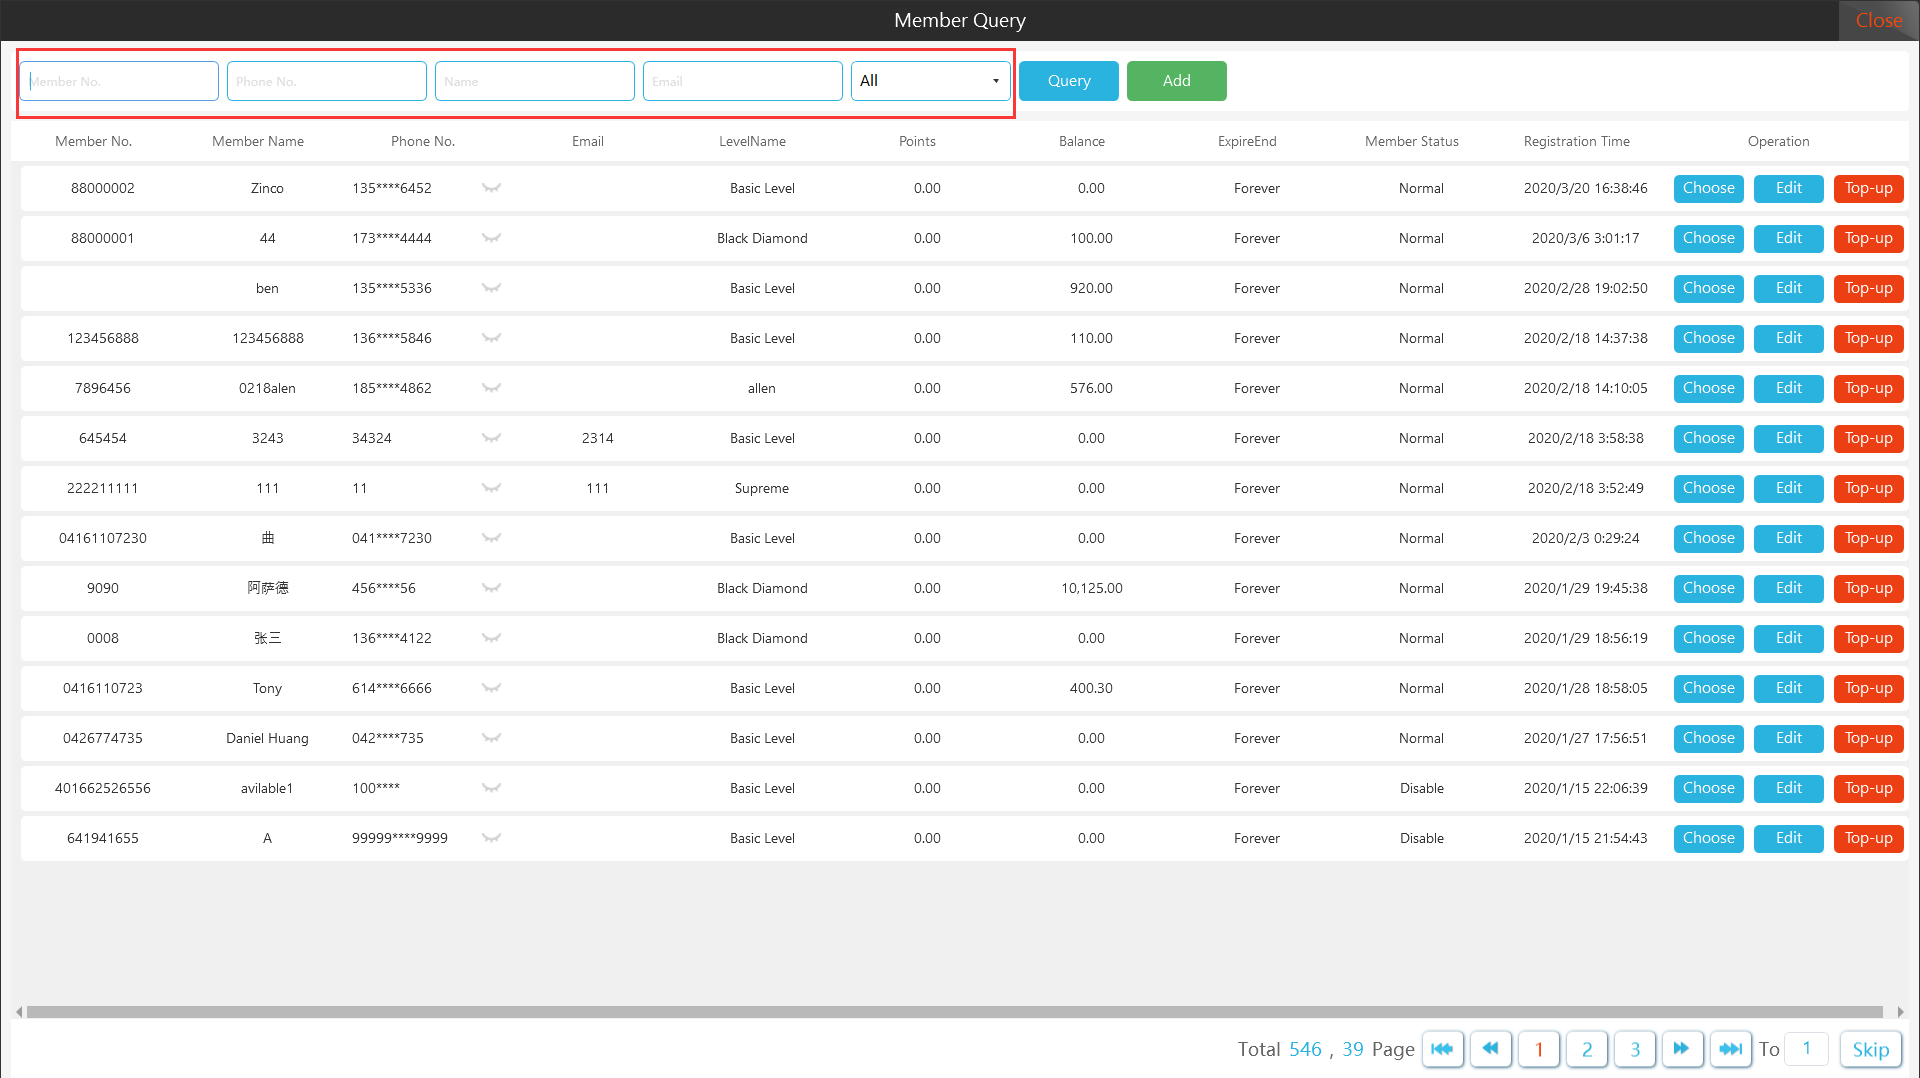Viewport: 1920px width, 1078px height.
Task: Top-up balance for member 88000001
Action: click(1868, 238)
